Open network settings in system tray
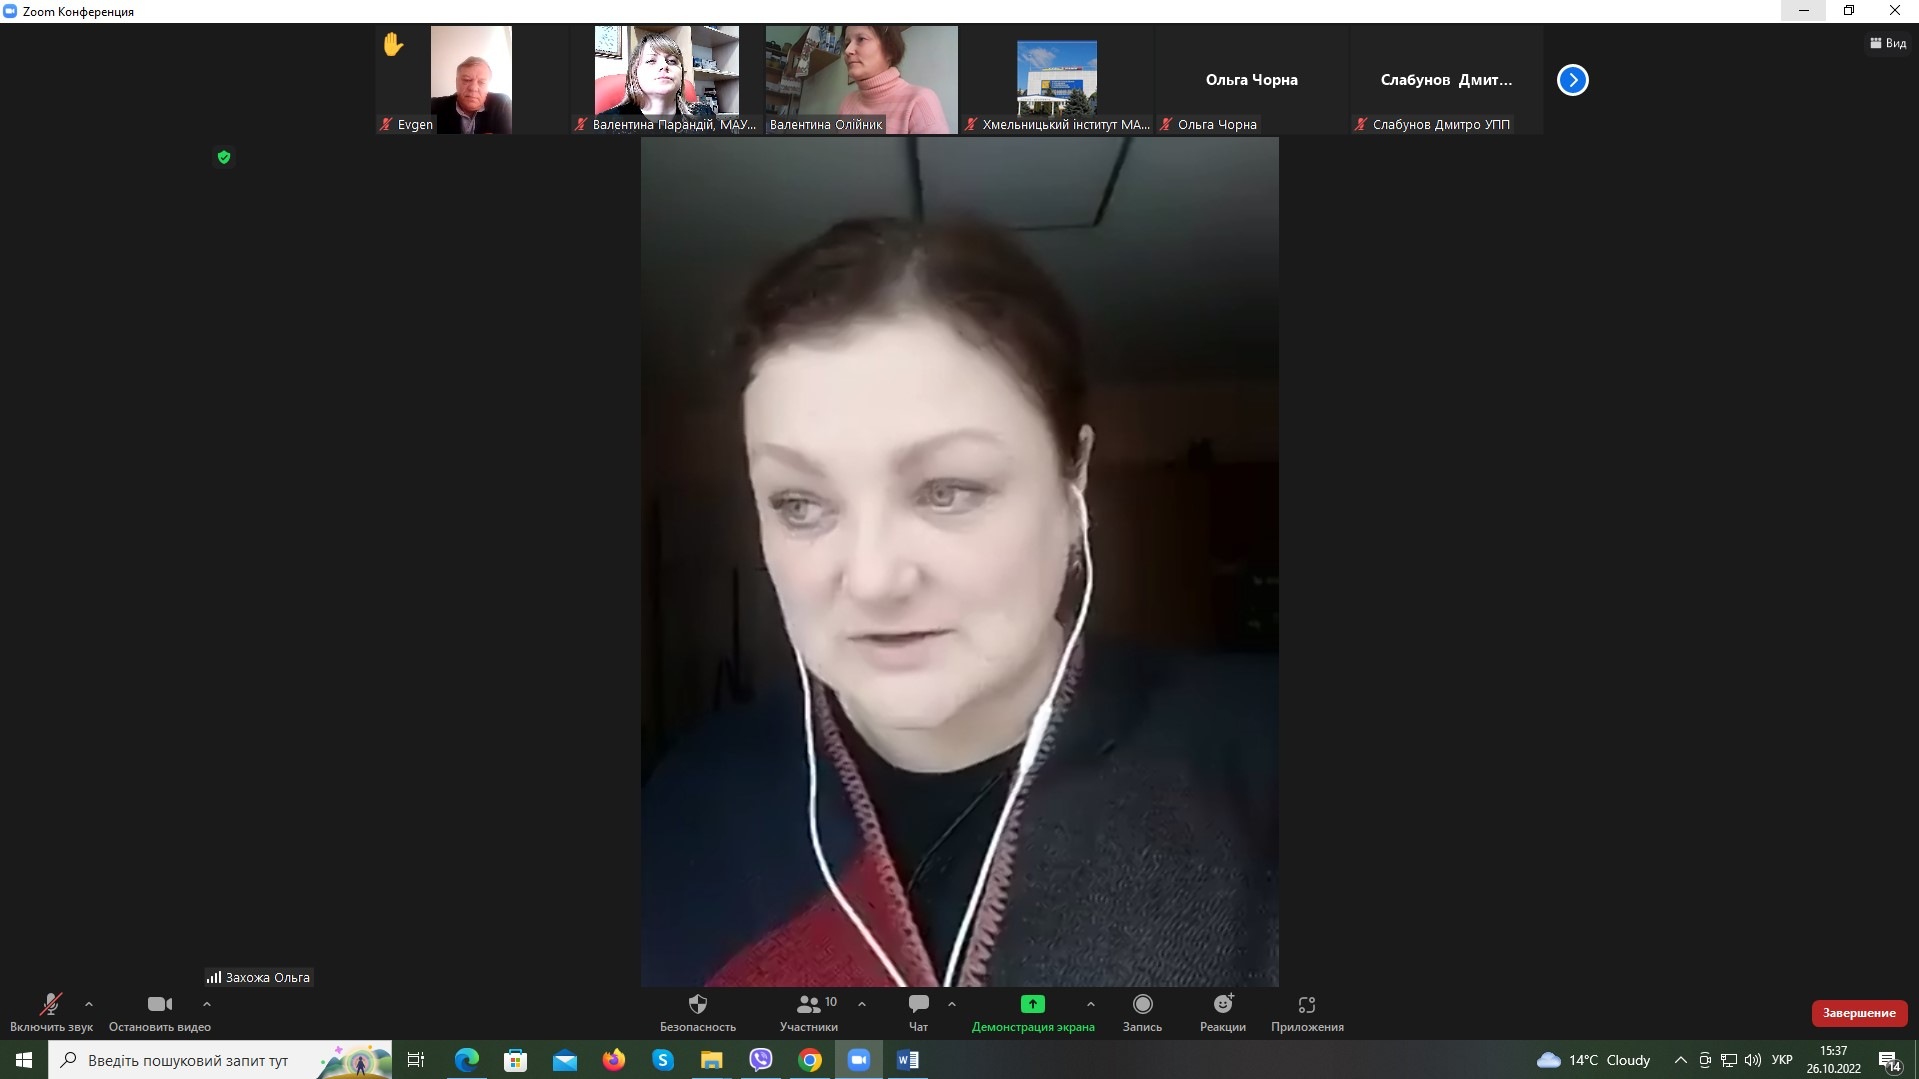This screenshot has height=1079, width=1919. [1729, 1060]
